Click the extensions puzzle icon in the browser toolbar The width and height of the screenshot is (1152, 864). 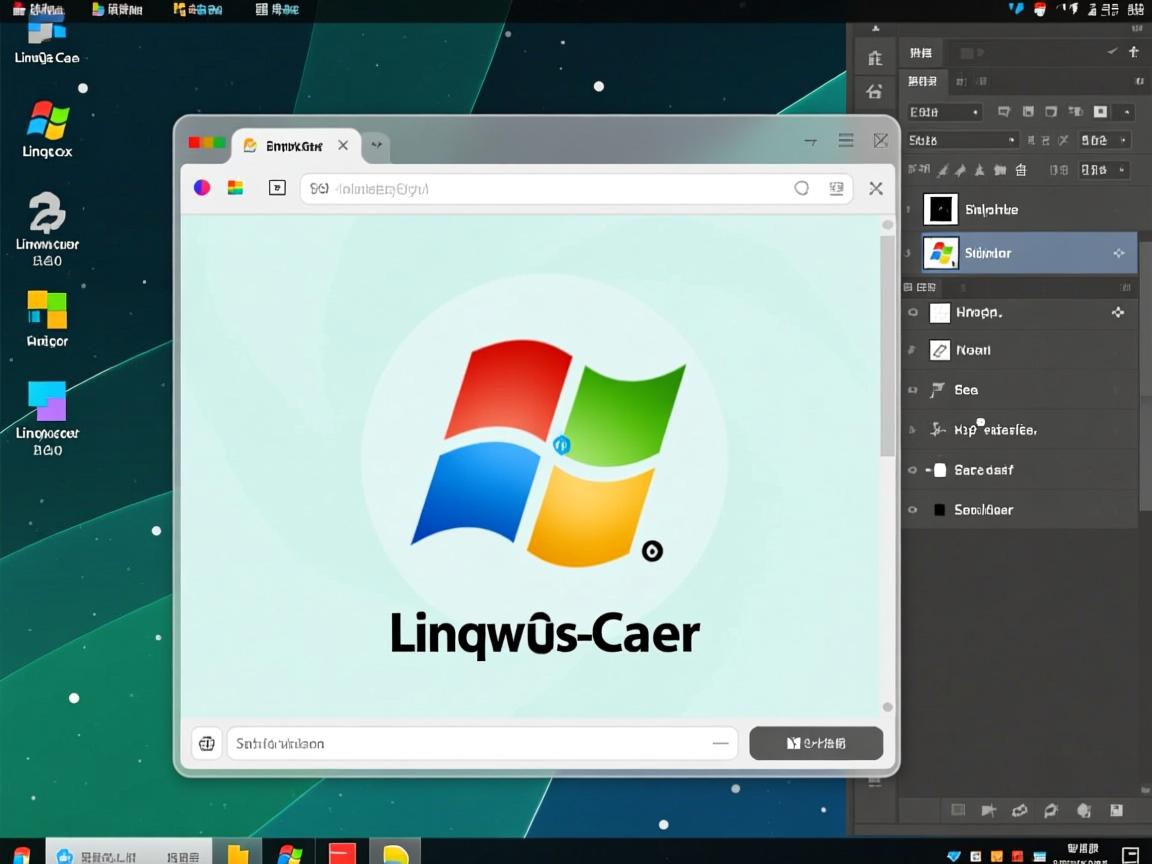(277, 187)
